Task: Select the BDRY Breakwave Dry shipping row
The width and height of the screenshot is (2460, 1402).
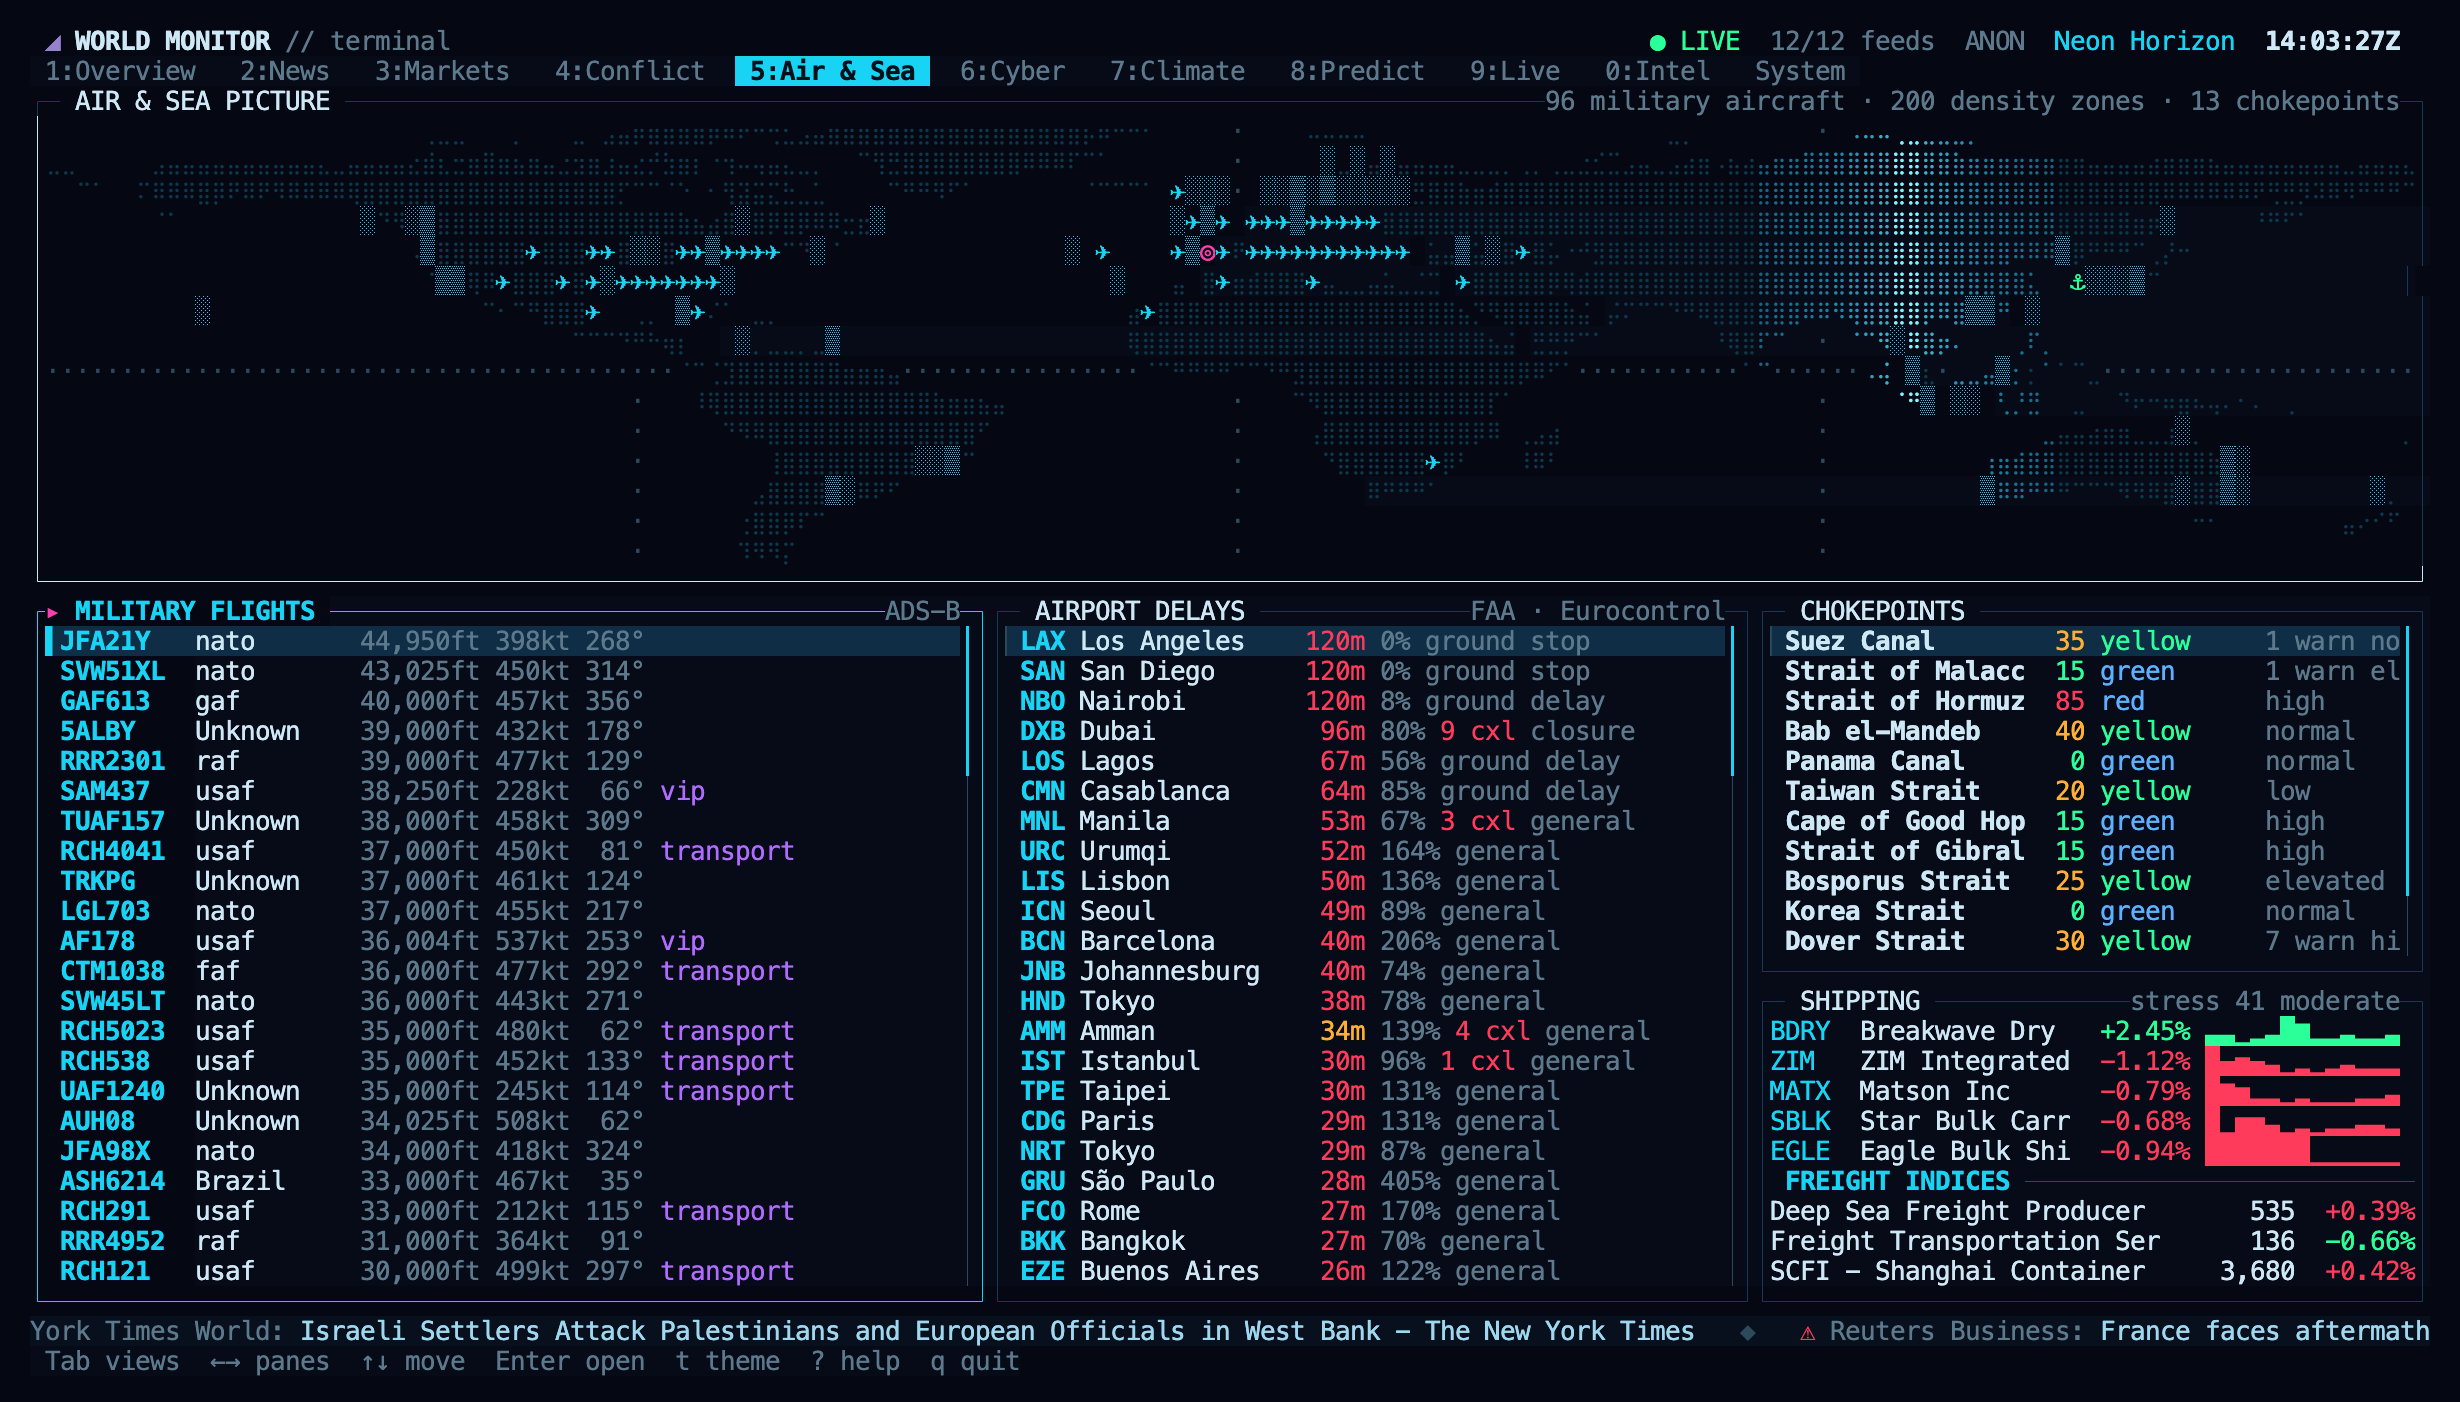Action: (2085, 1031)
